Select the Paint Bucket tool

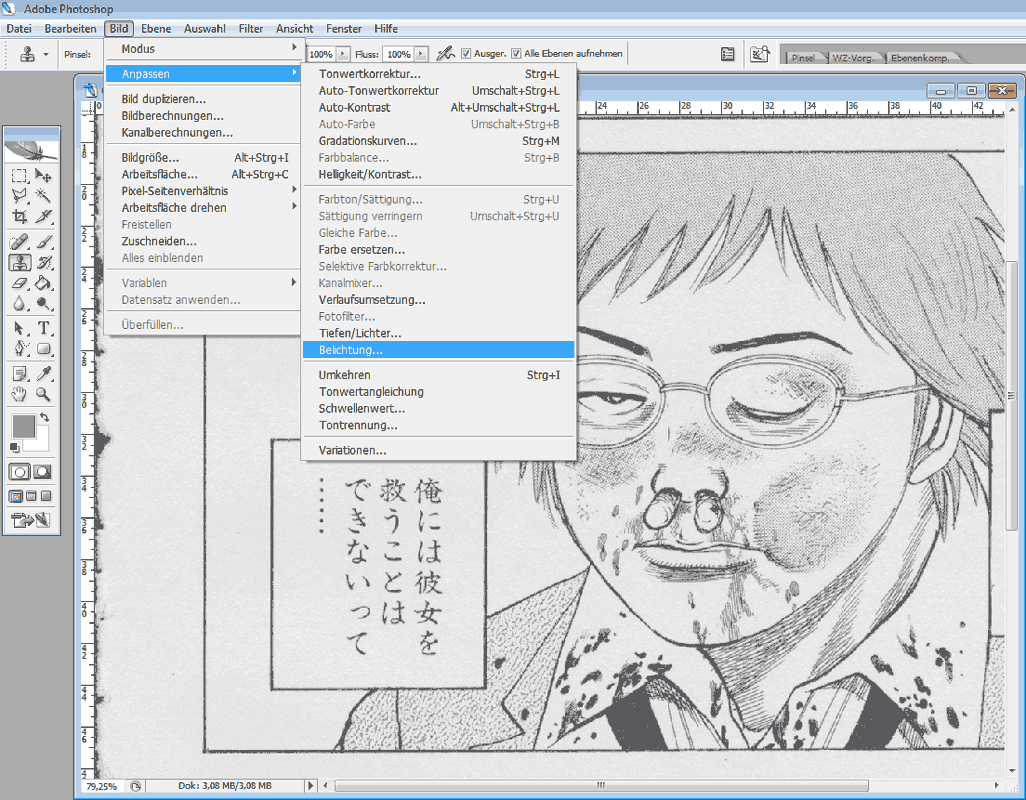coord(43,283)
